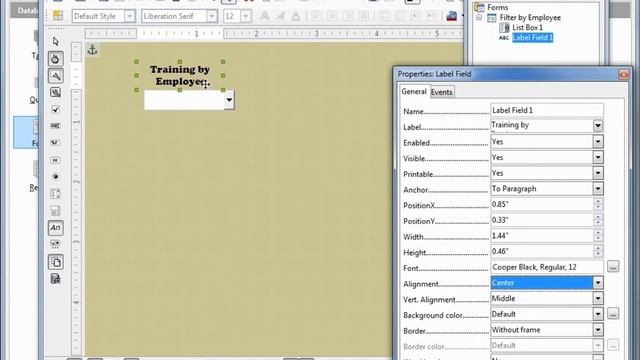Adjust the PositionX spinner
This screenshot has height=360, width=640.
598,204
